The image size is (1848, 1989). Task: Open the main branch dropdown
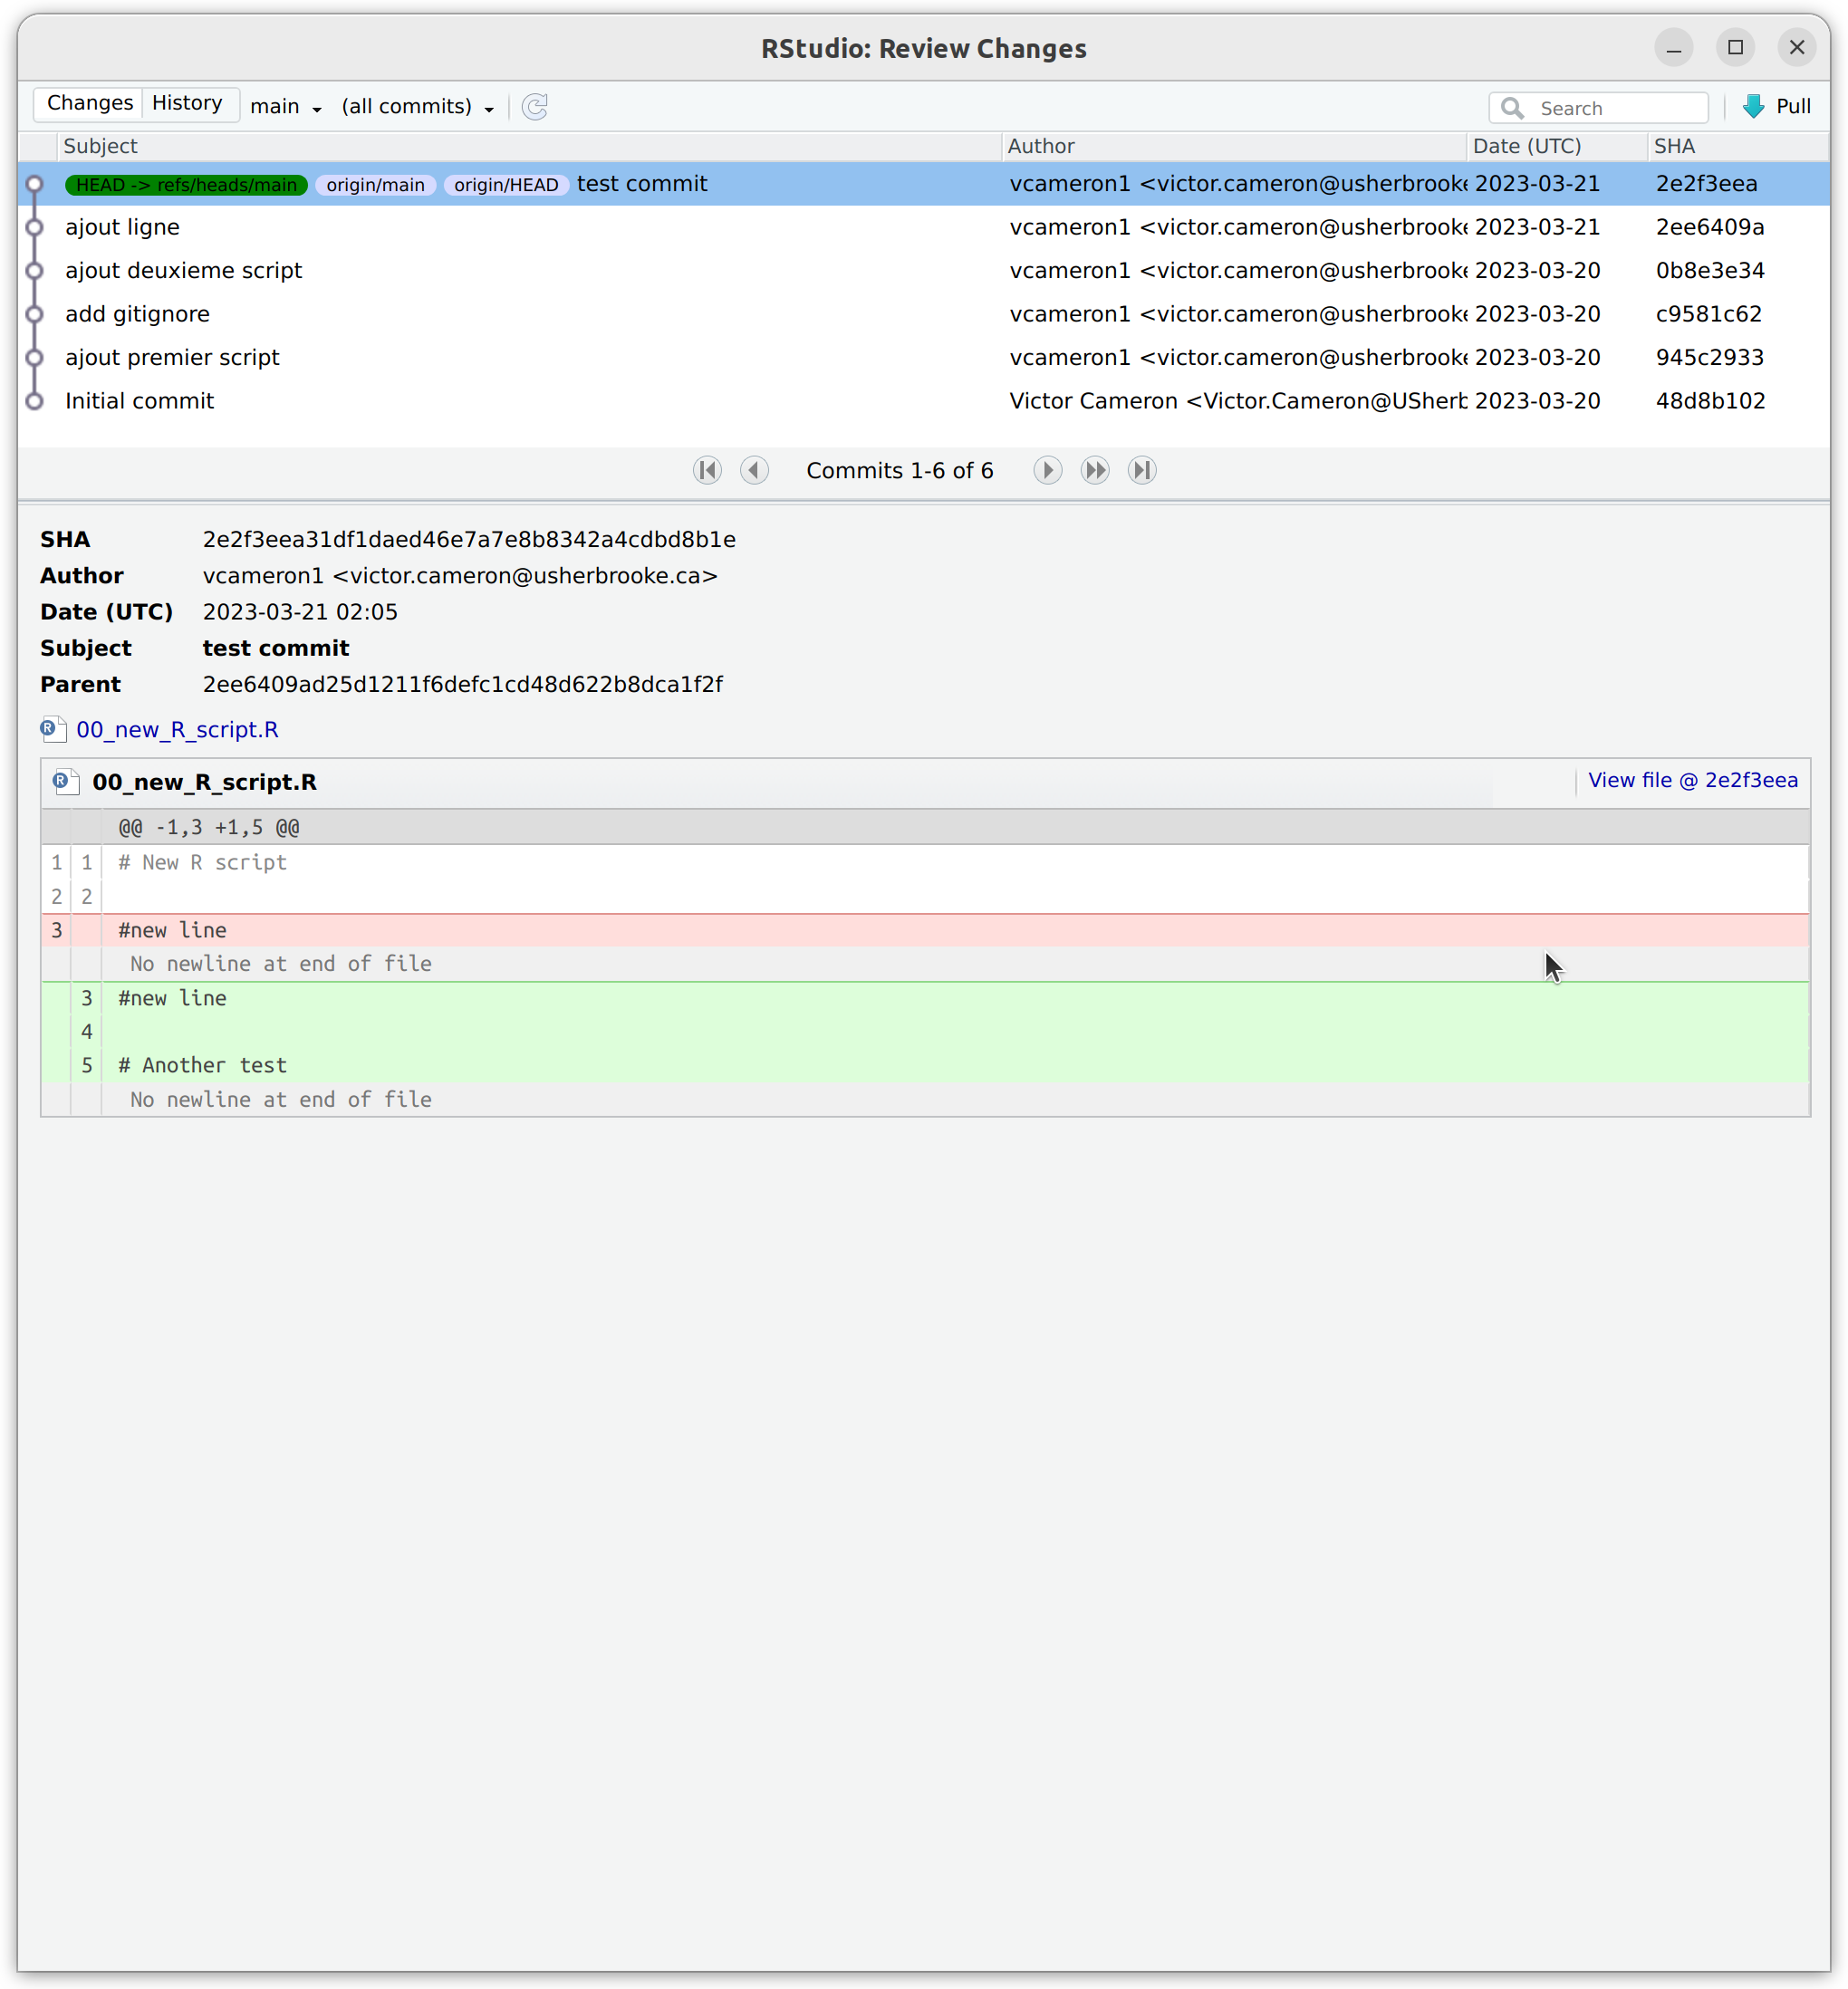tap(286, 106)
